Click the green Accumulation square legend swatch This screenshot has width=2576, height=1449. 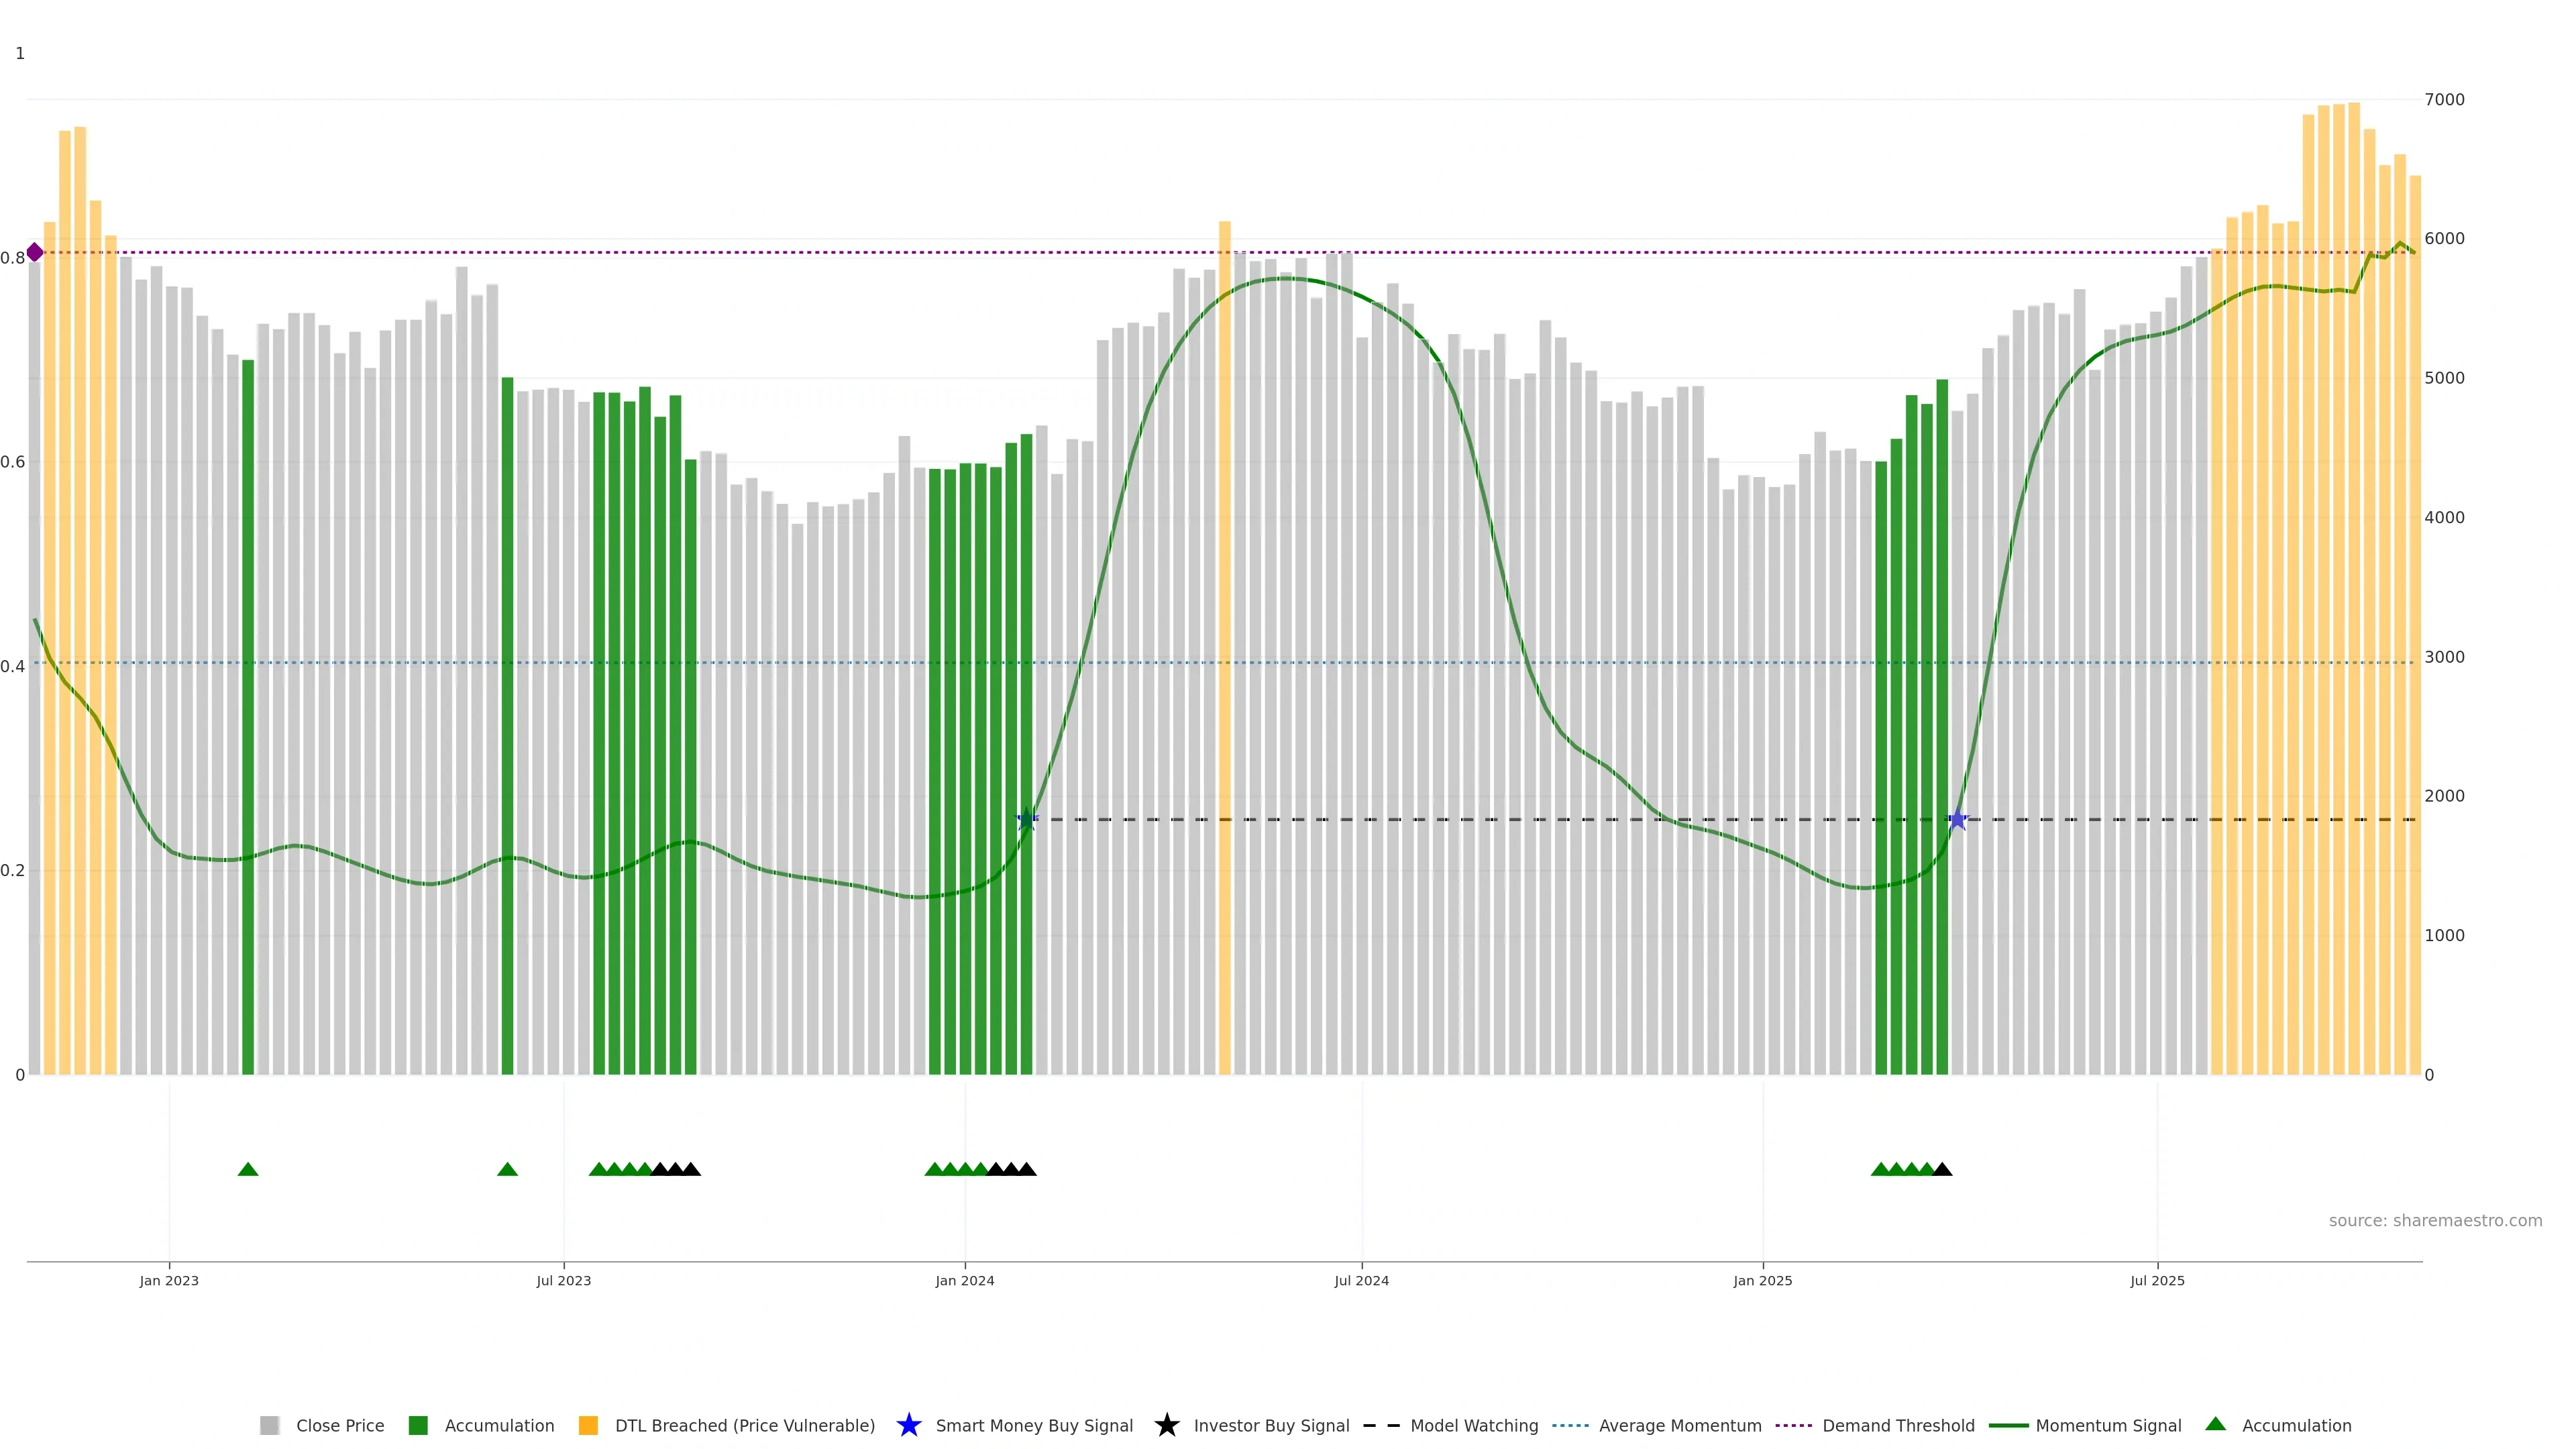418,1425
